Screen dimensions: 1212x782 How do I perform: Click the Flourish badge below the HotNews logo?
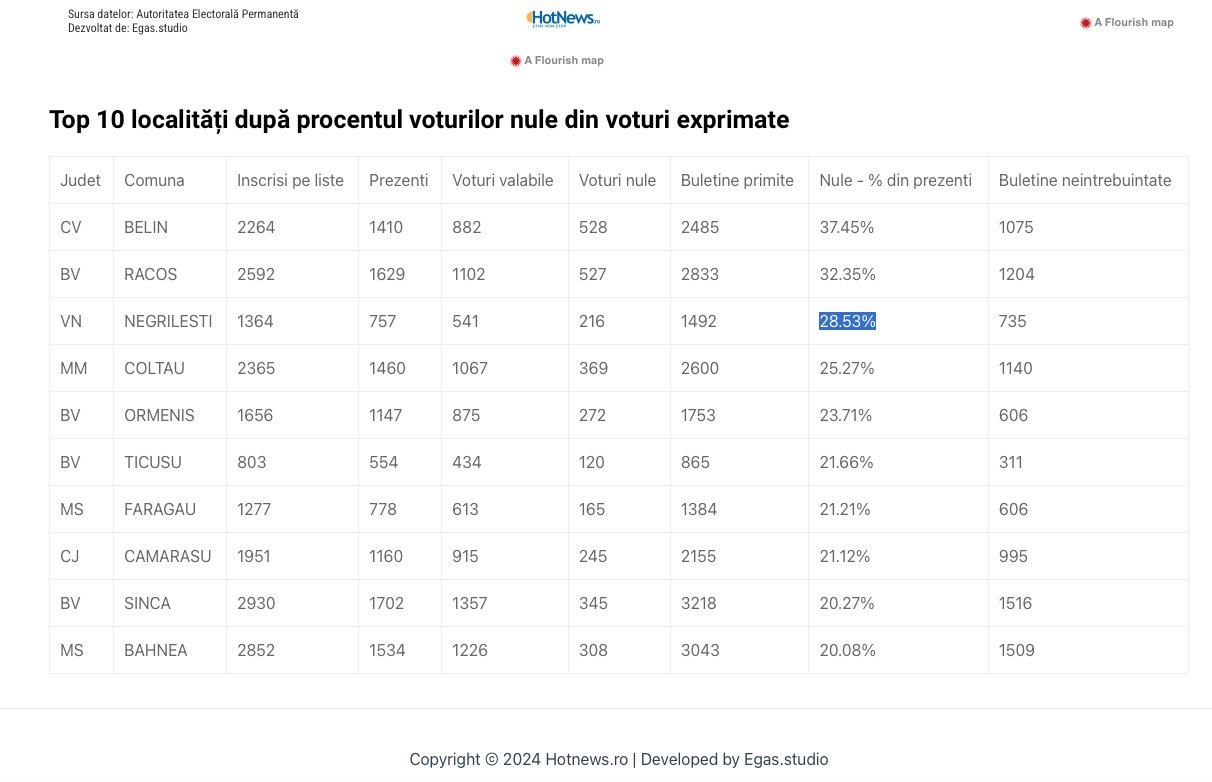click(557, 60)
